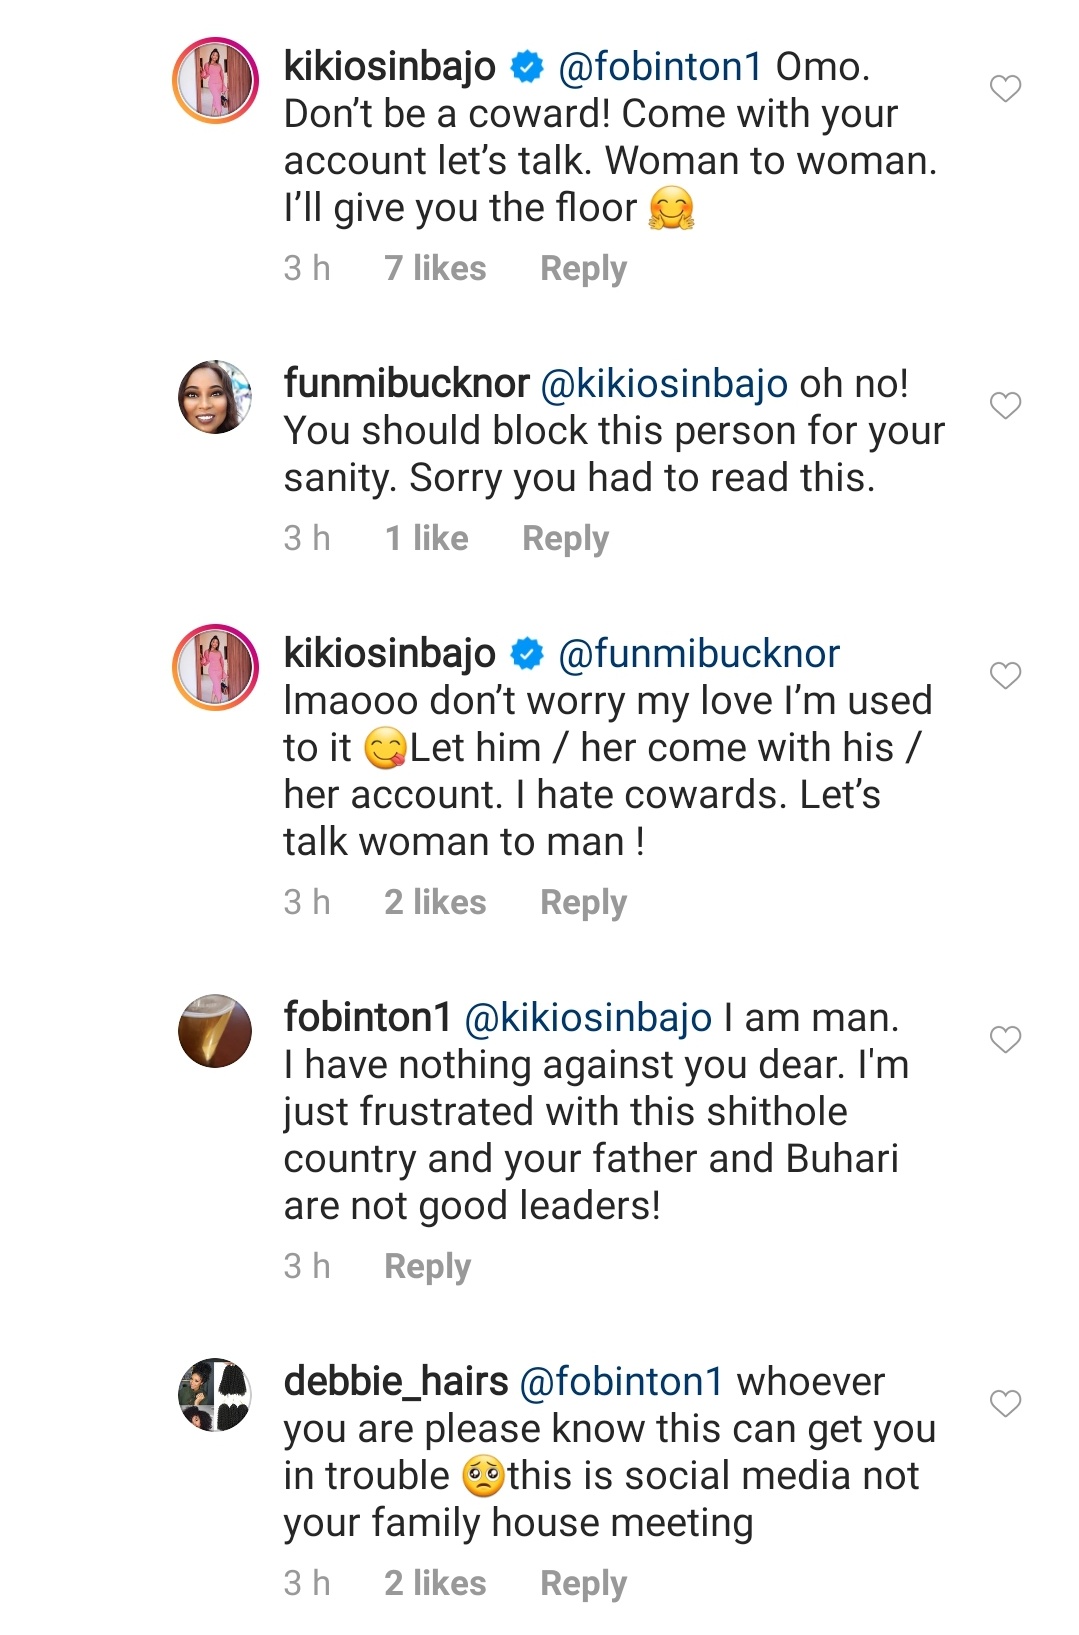Reply to kikiosinbajo's first comment
This screenshot has height=1635, width=1079.
[583, 268]
